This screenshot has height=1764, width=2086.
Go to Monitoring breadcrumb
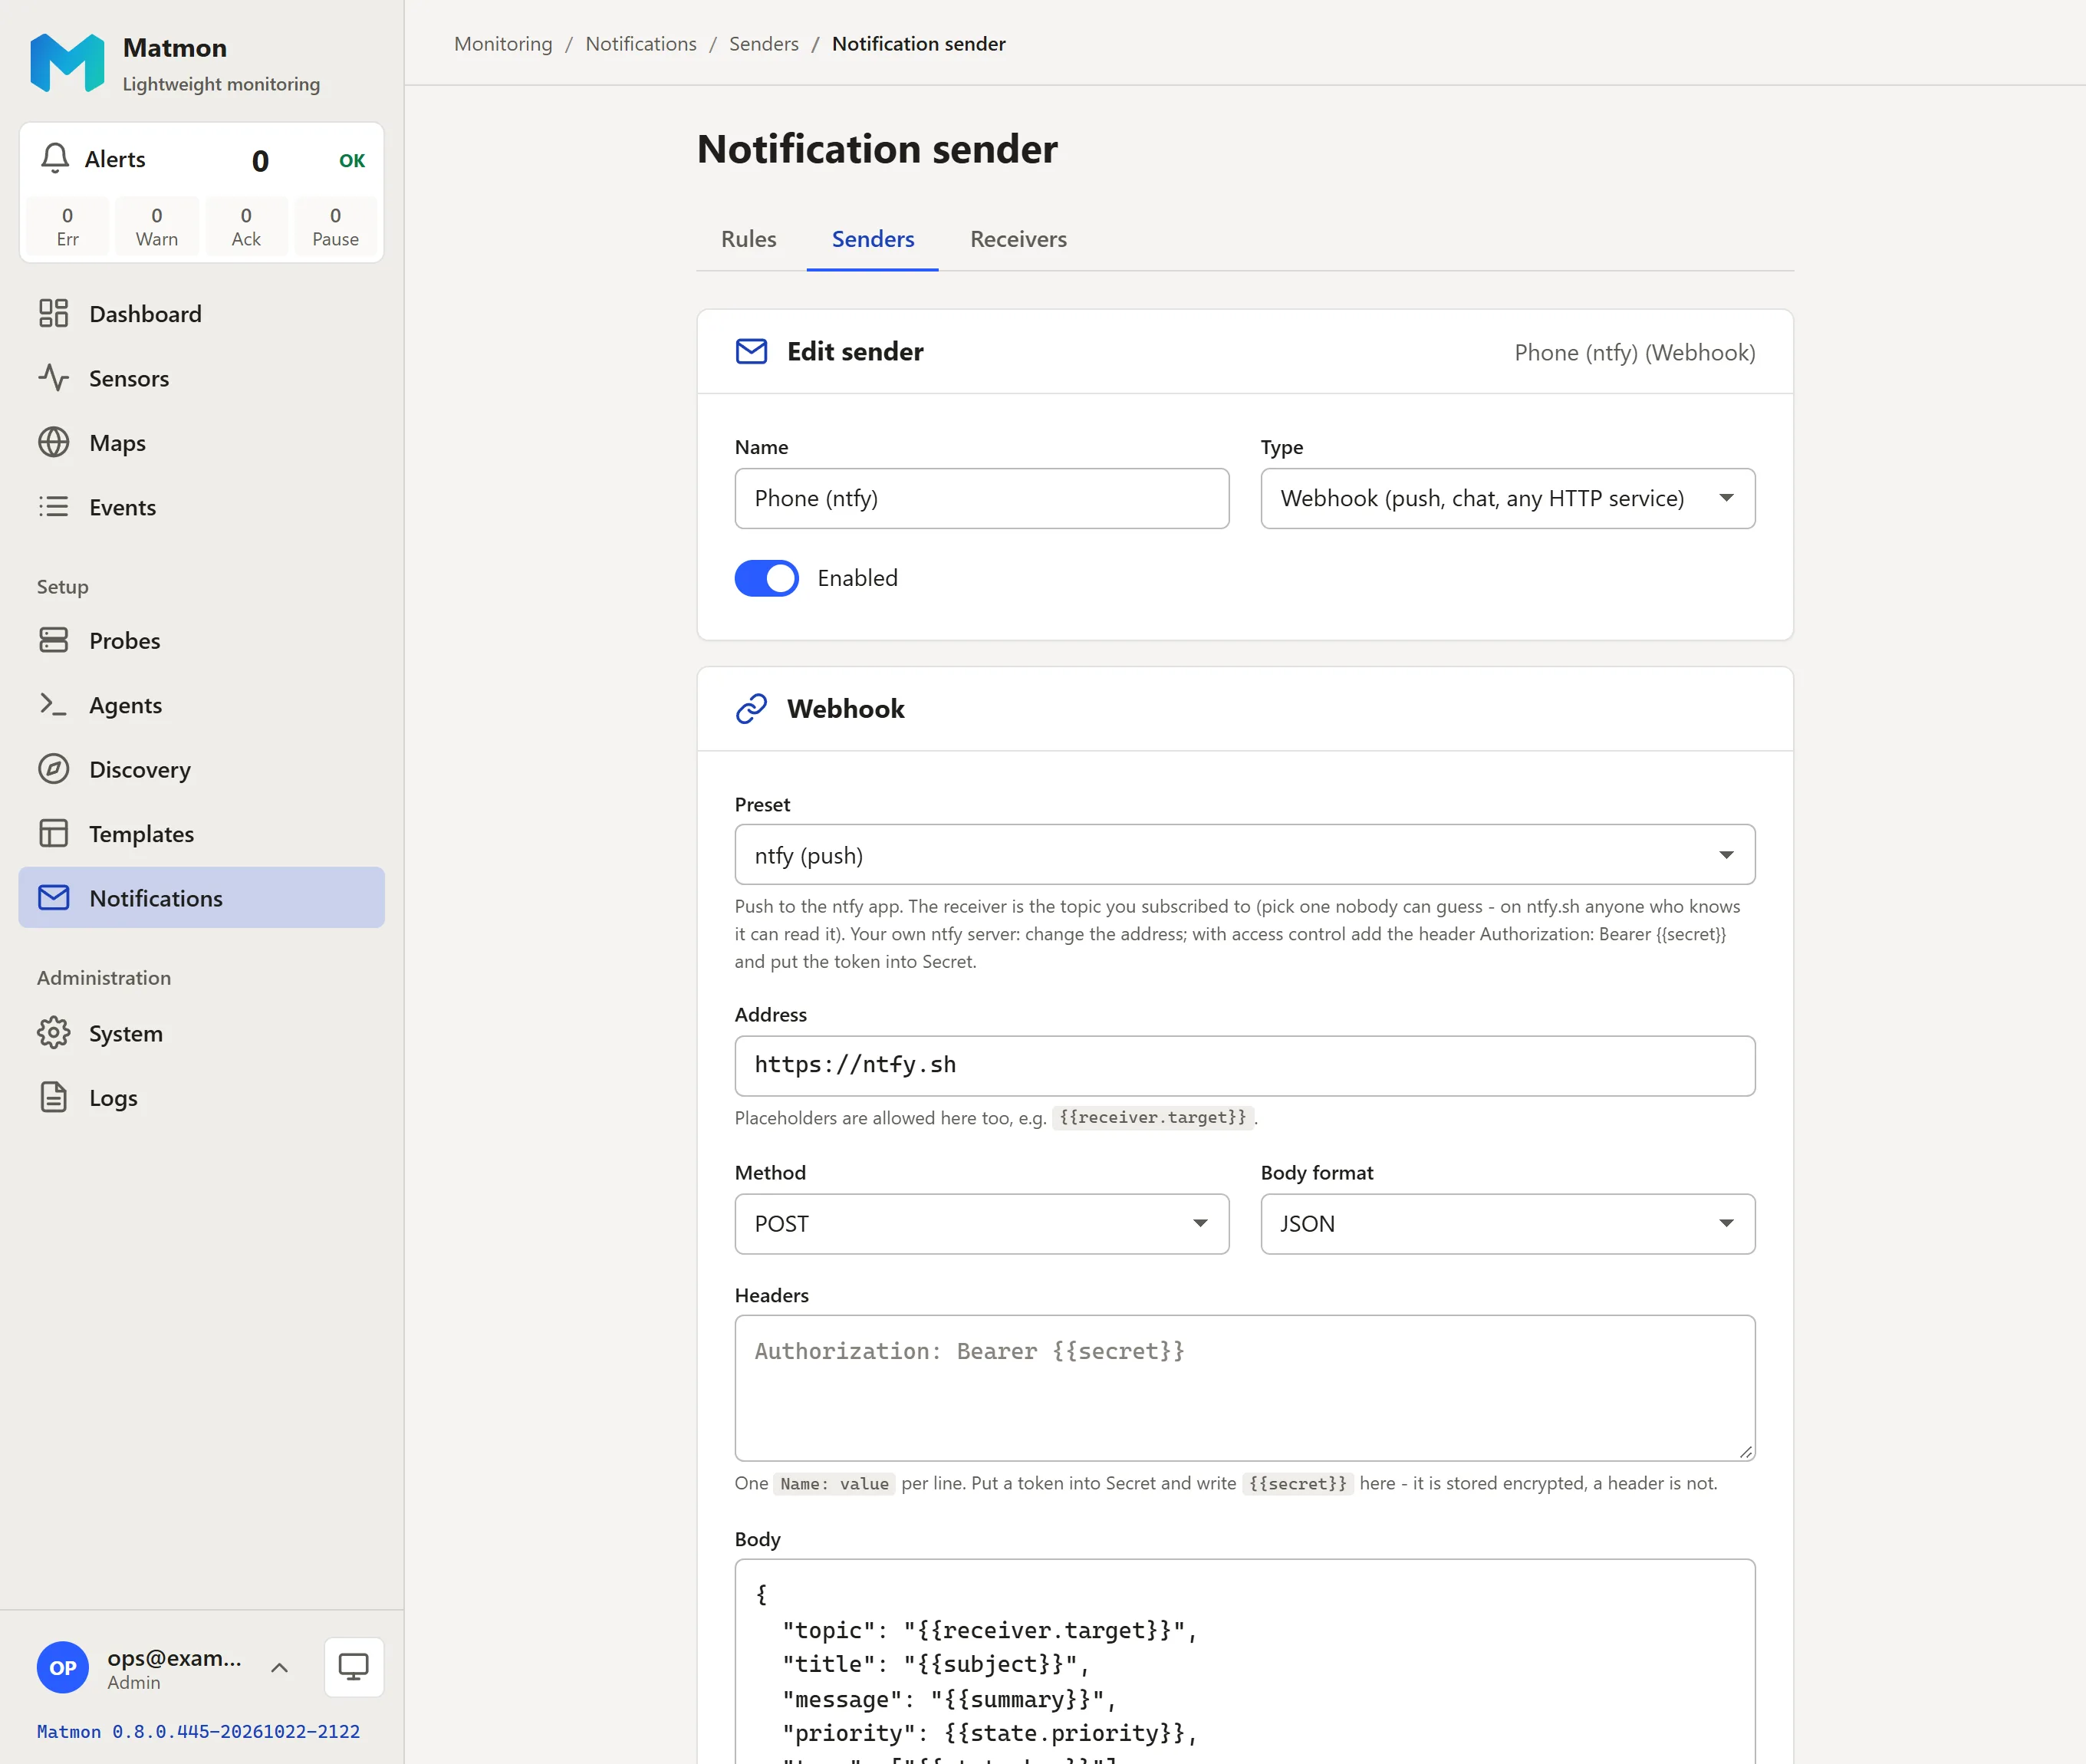(x=503, y=44)
